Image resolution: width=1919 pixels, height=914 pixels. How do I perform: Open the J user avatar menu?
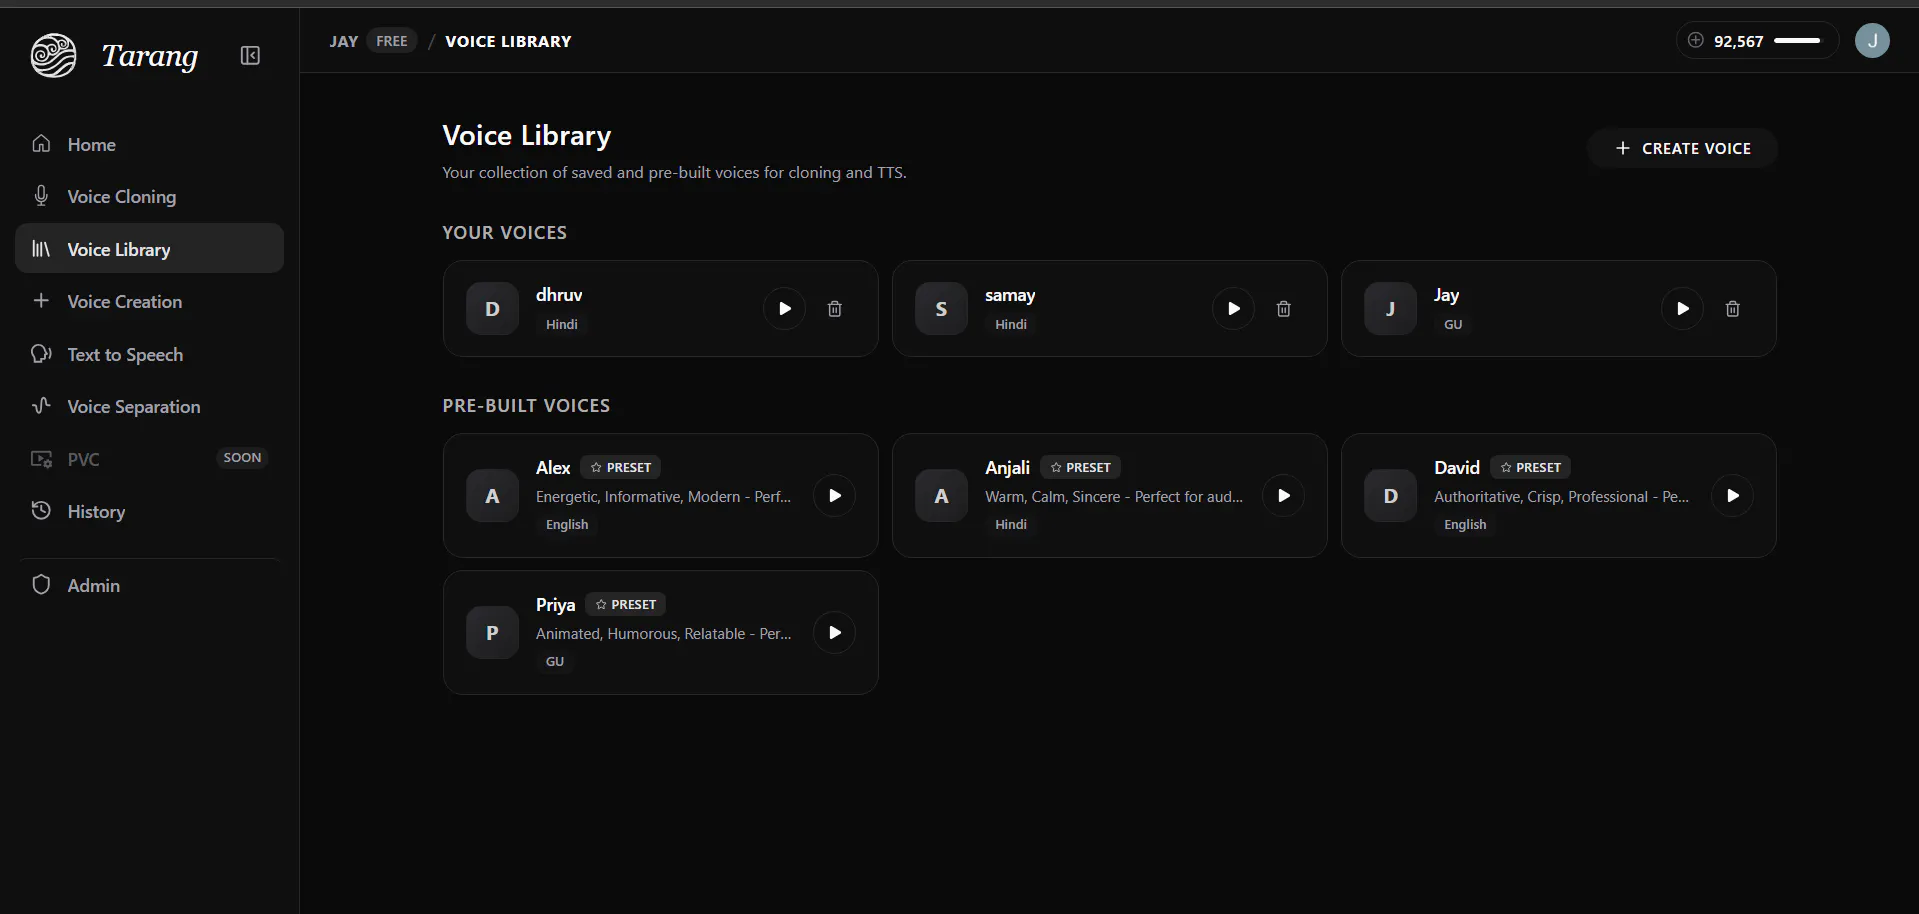(1872, 41)
